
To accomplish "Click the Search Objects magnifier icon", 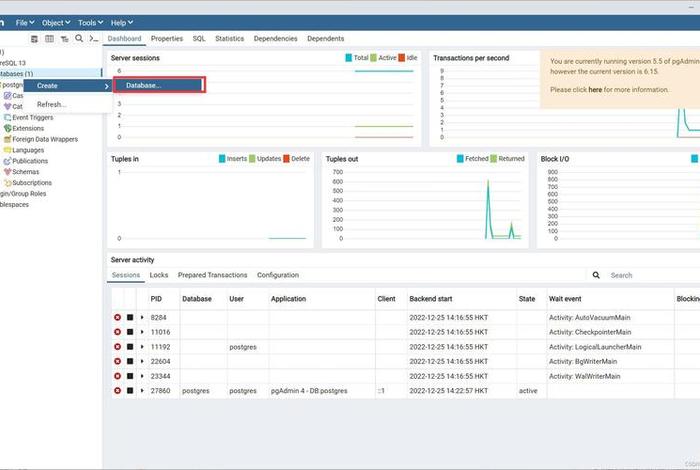I will (x=79, y=39).
